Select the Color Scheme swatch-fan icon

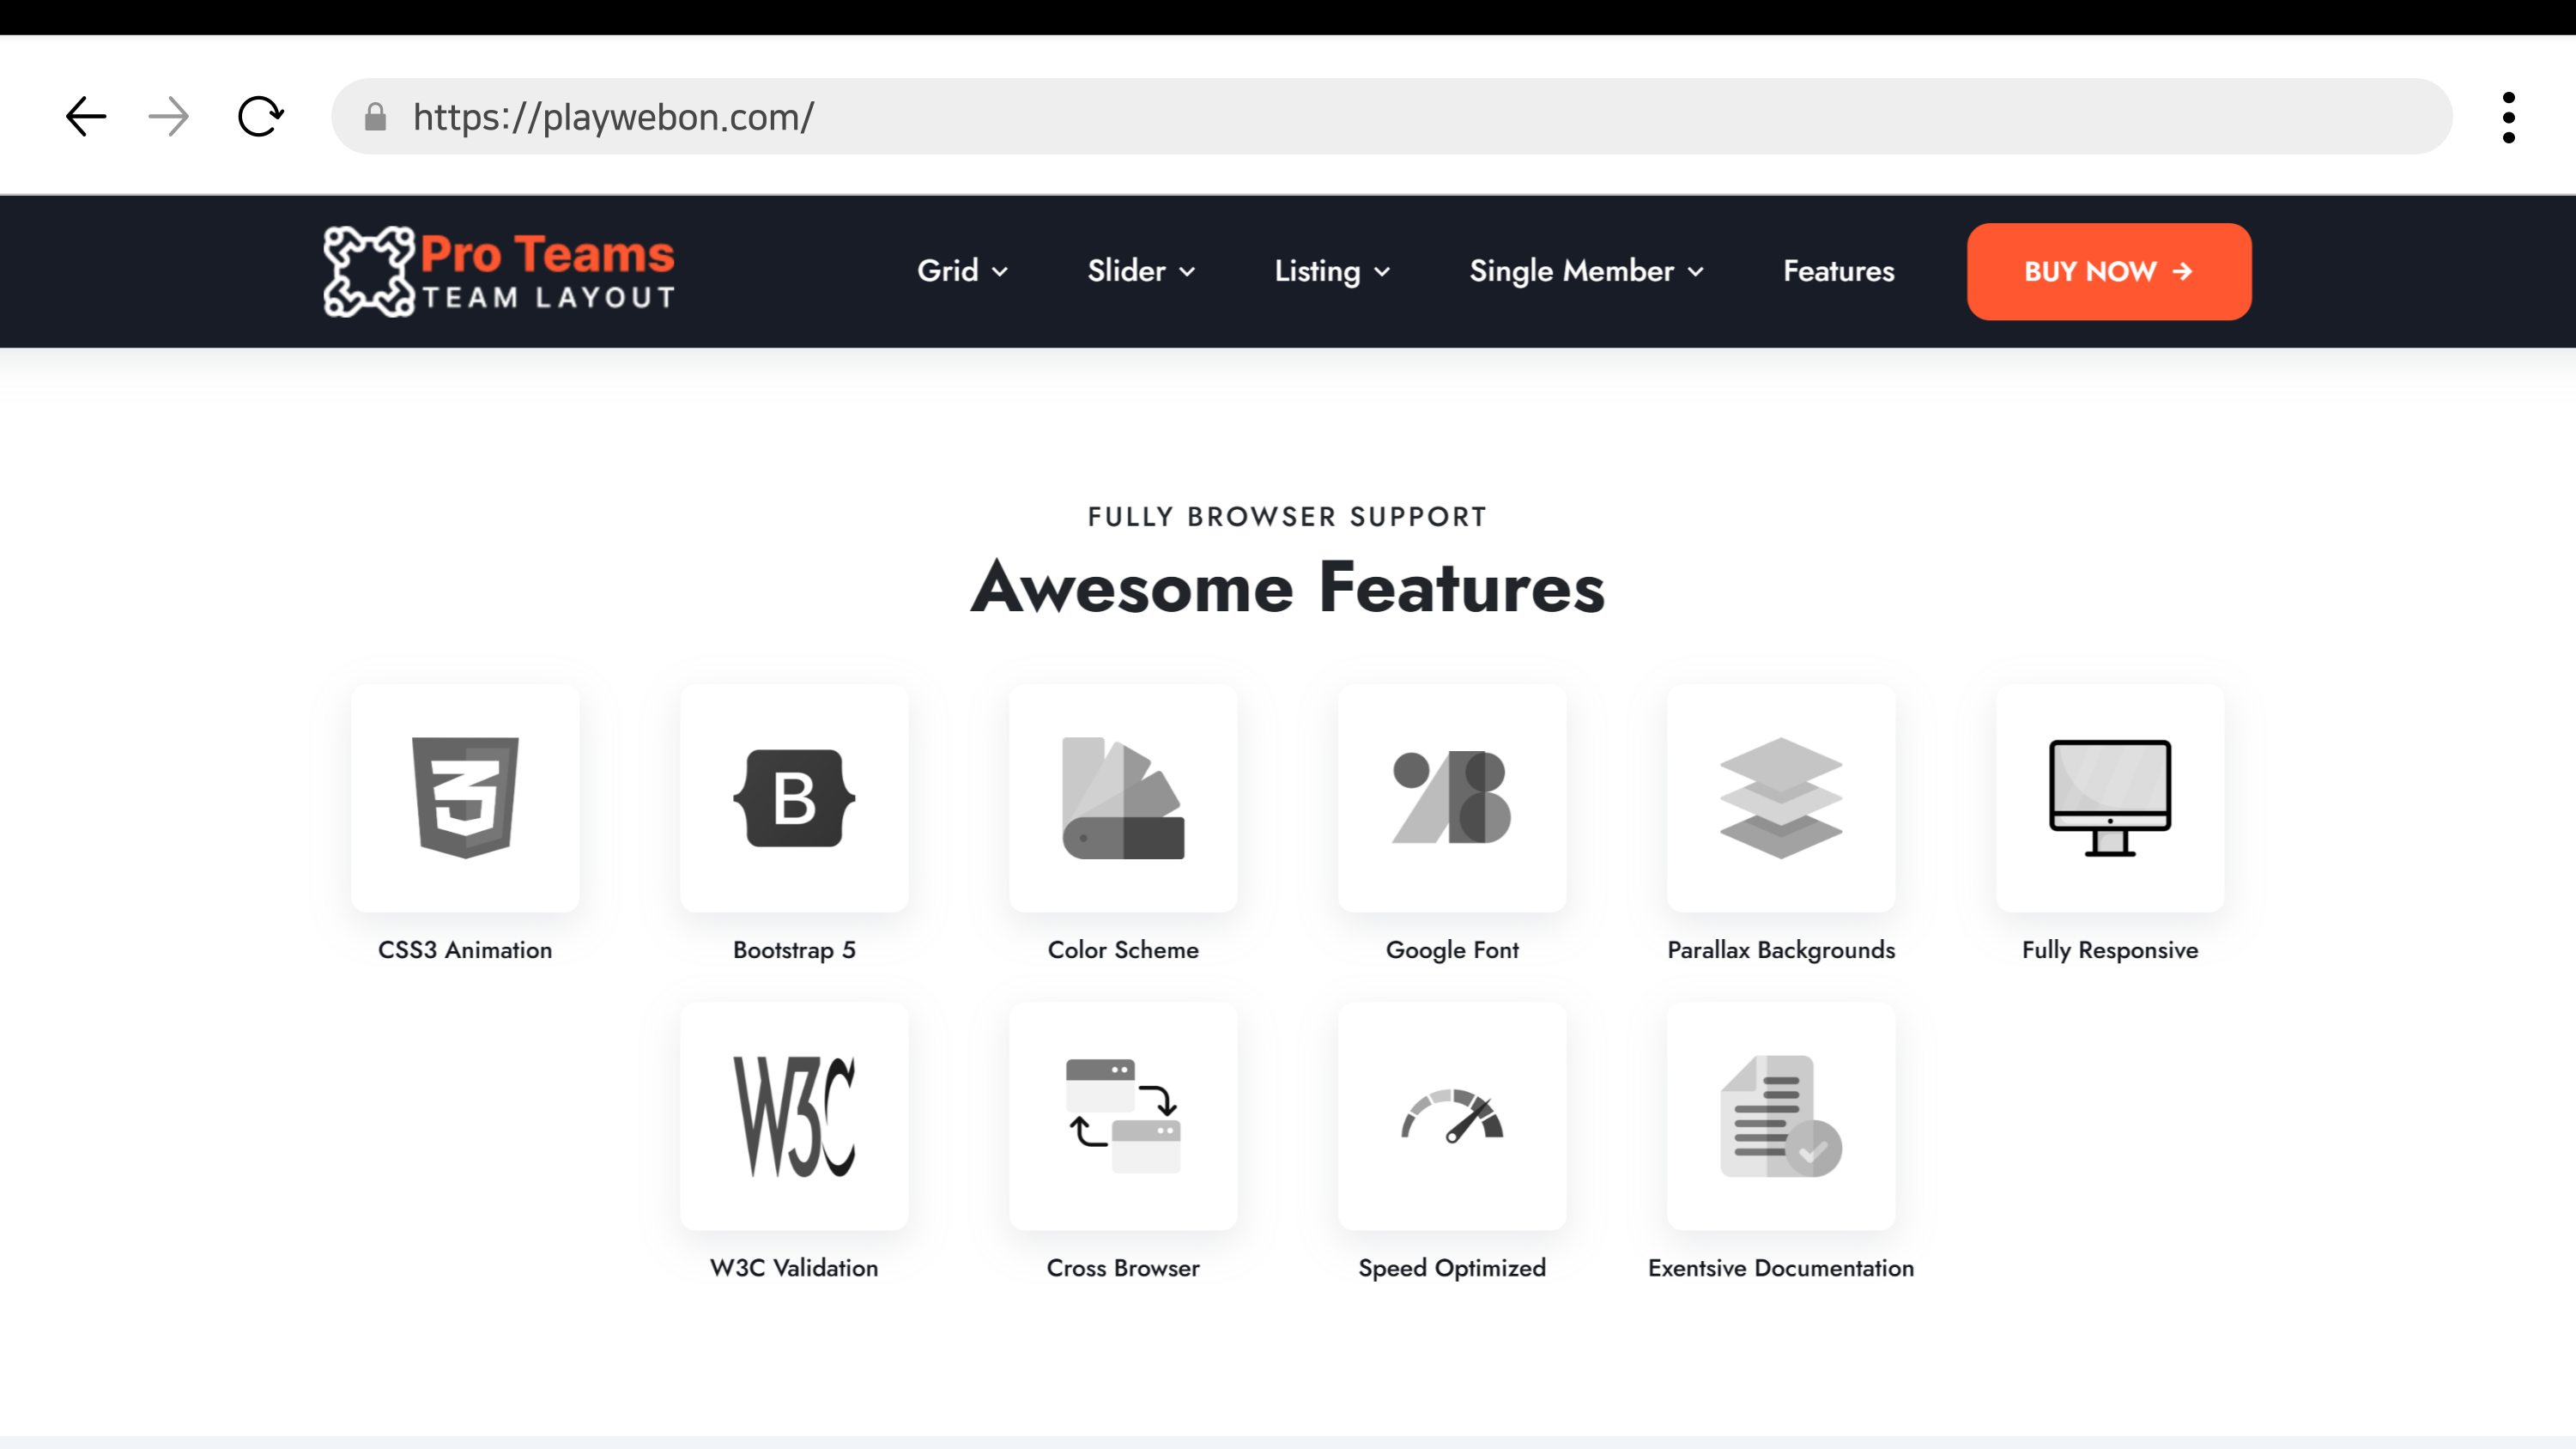pos(1123,798)
